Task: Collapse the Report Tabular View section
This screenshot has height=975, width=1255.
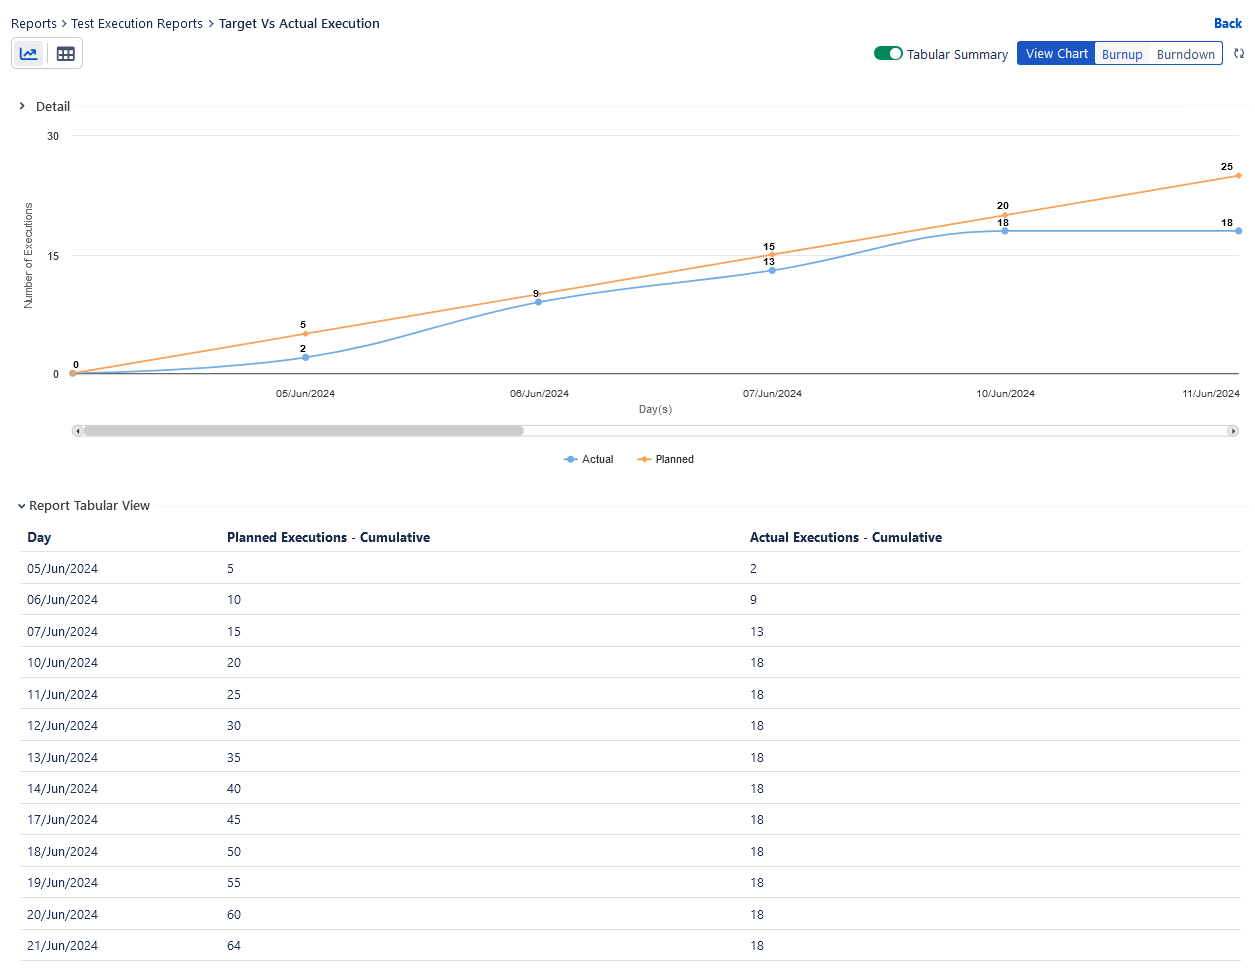Action: (x=22, y=506)
